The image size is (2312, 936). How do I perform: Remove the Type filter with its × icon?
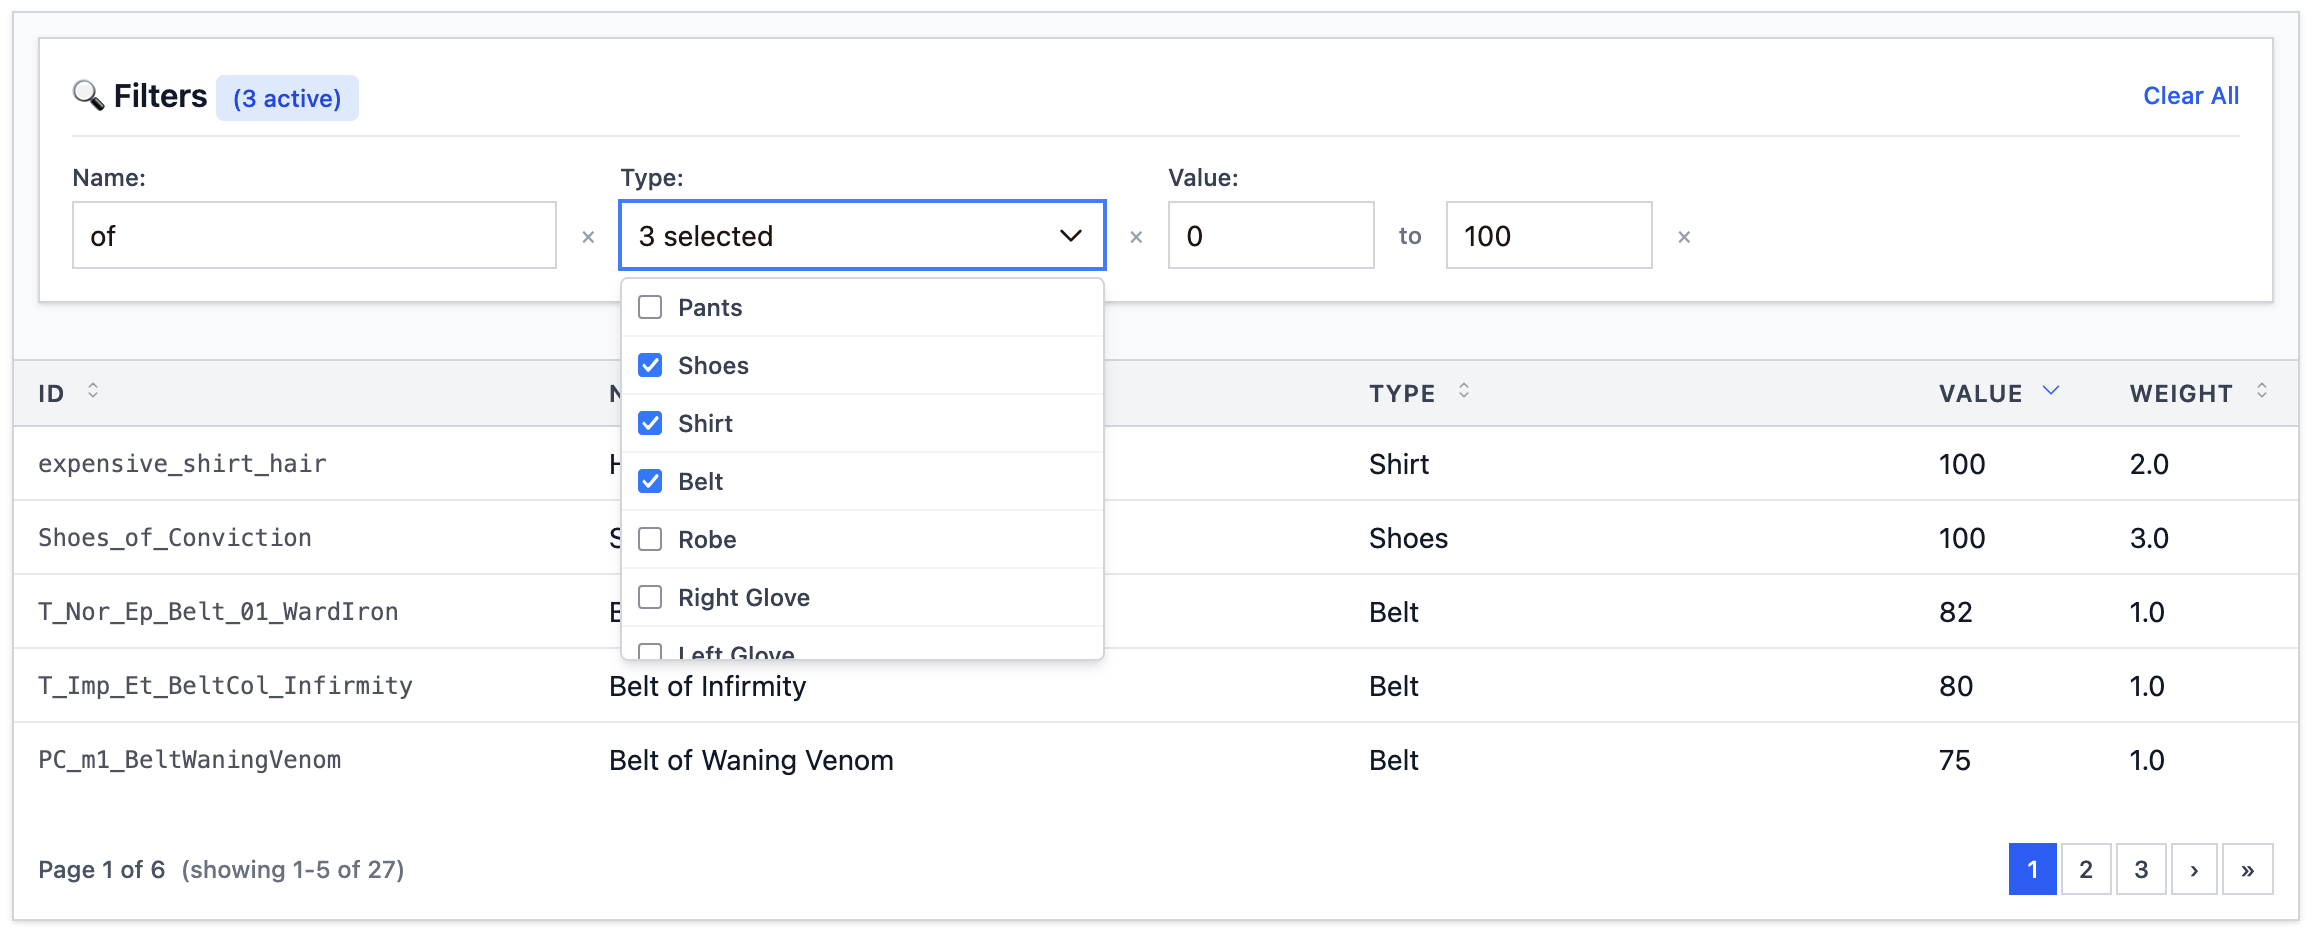pos(1136,237)
